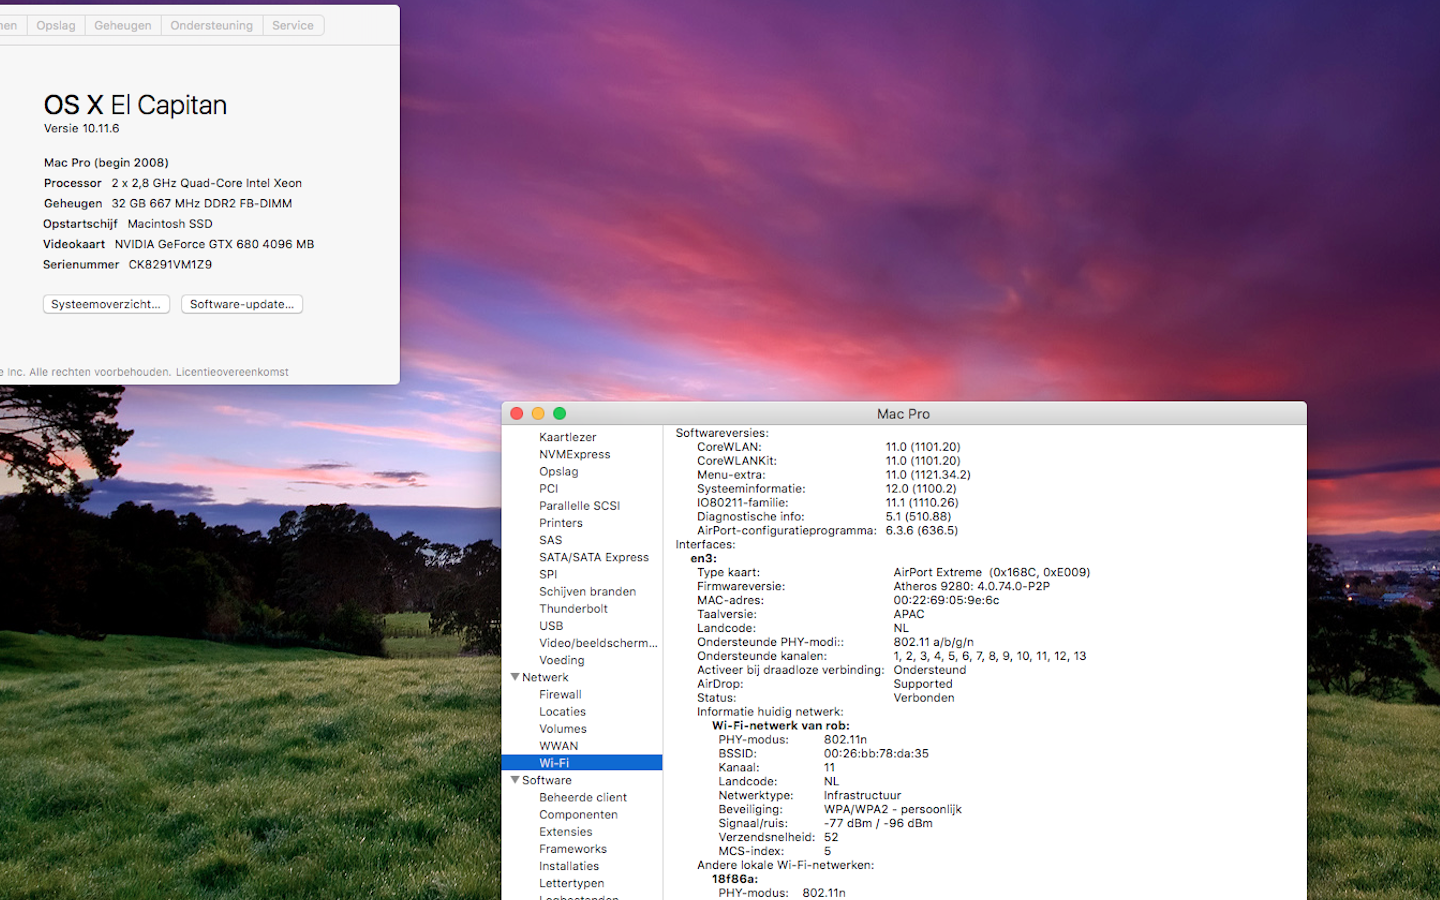Click the AirPort Extreme card type value
Viewport: 1440px width, 900px height.
[x=991, y=572]
